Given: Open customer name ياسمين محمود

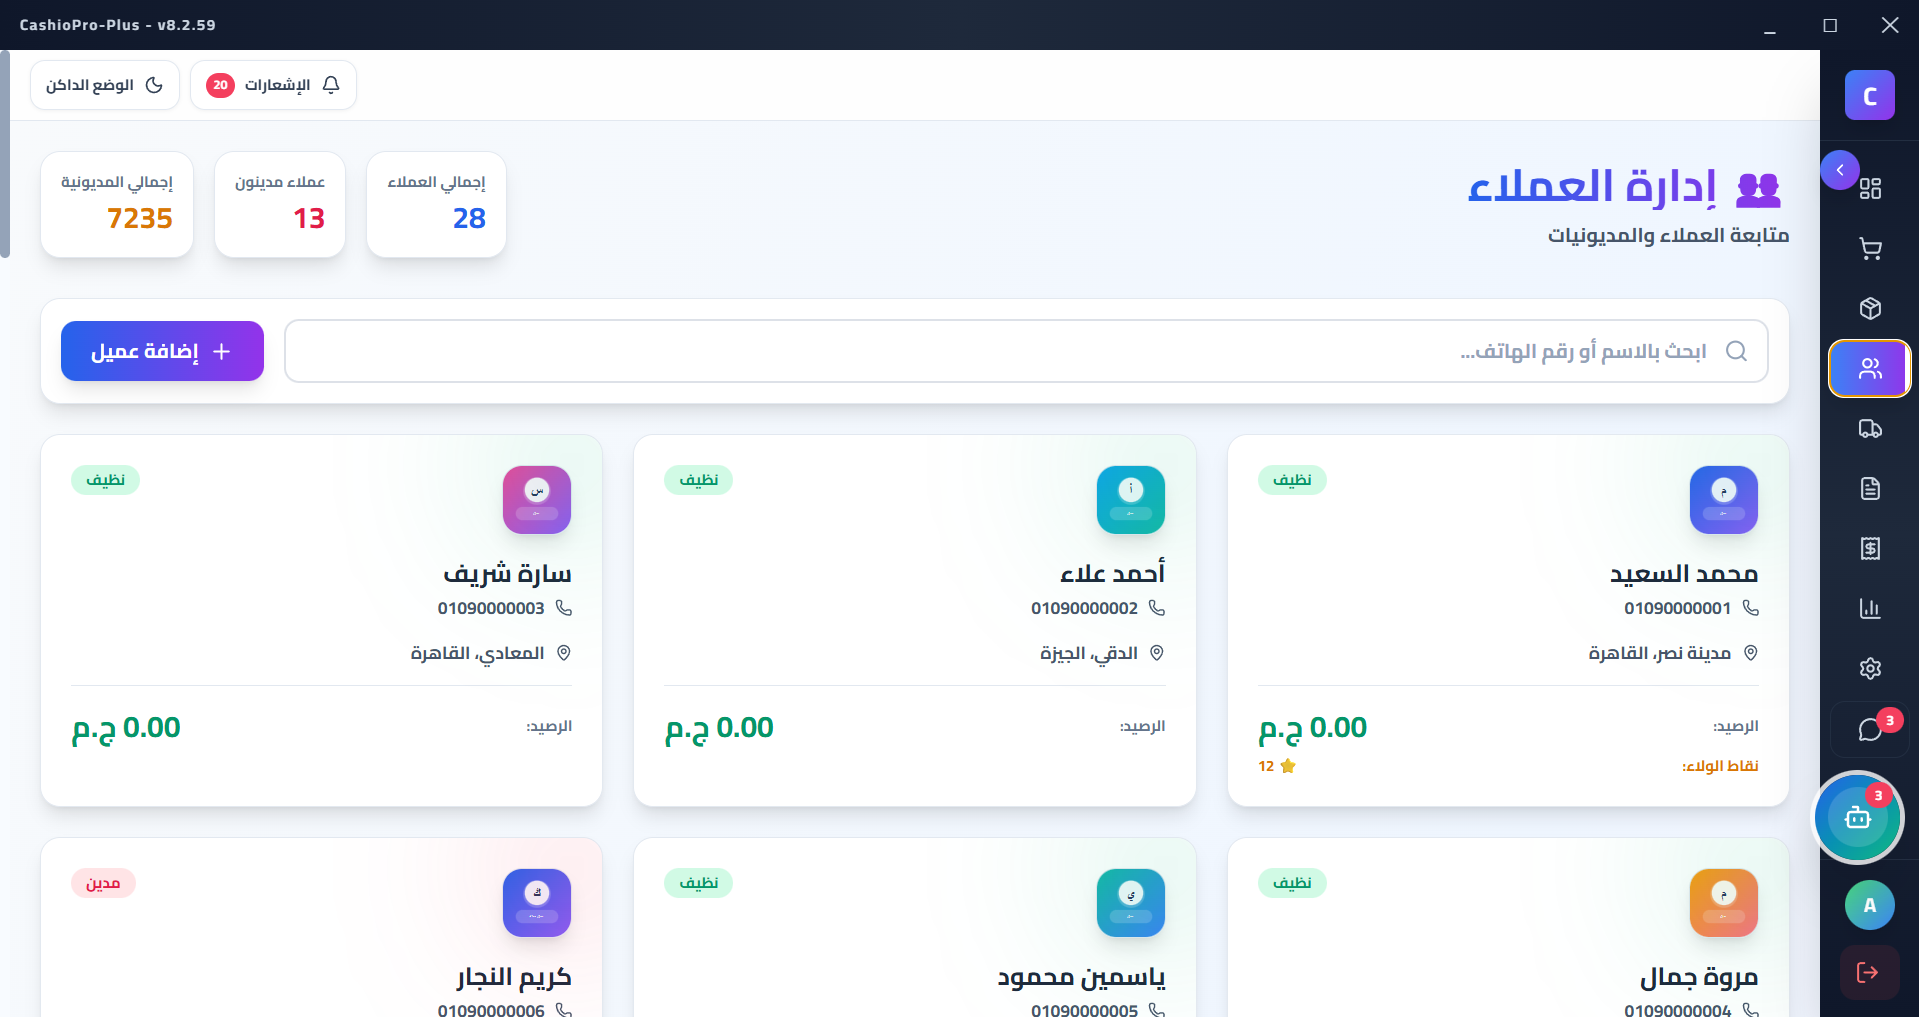Looking at the screenshot, I should [1081, 977].
